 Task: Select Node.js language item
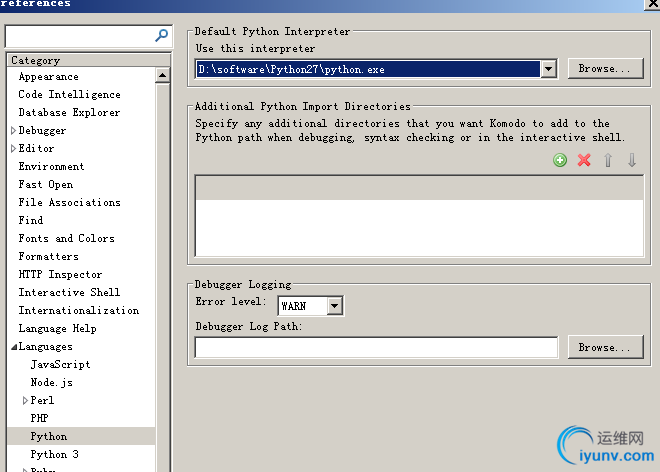pos(51,382)
